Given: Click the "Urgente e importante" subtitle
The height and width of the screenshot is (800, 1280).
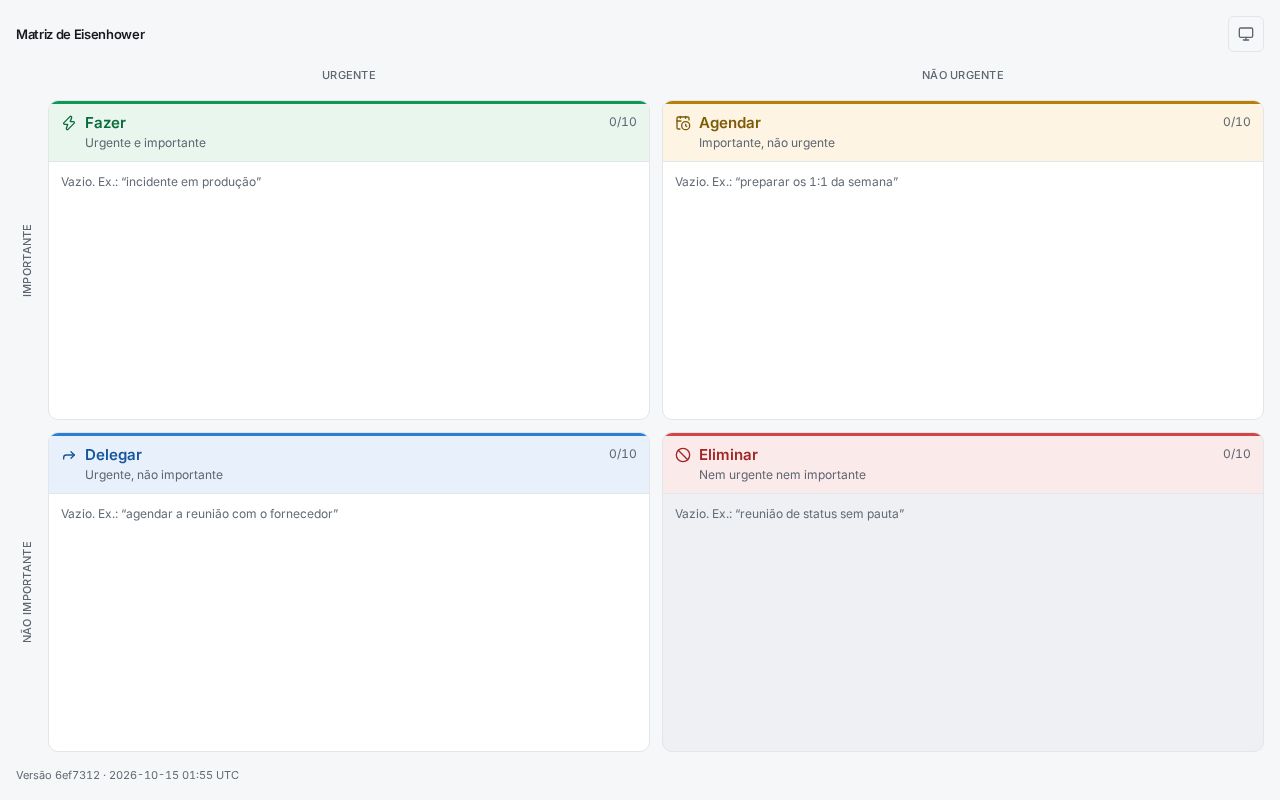Looking at the screenshot, I should (x=145, y=143).
